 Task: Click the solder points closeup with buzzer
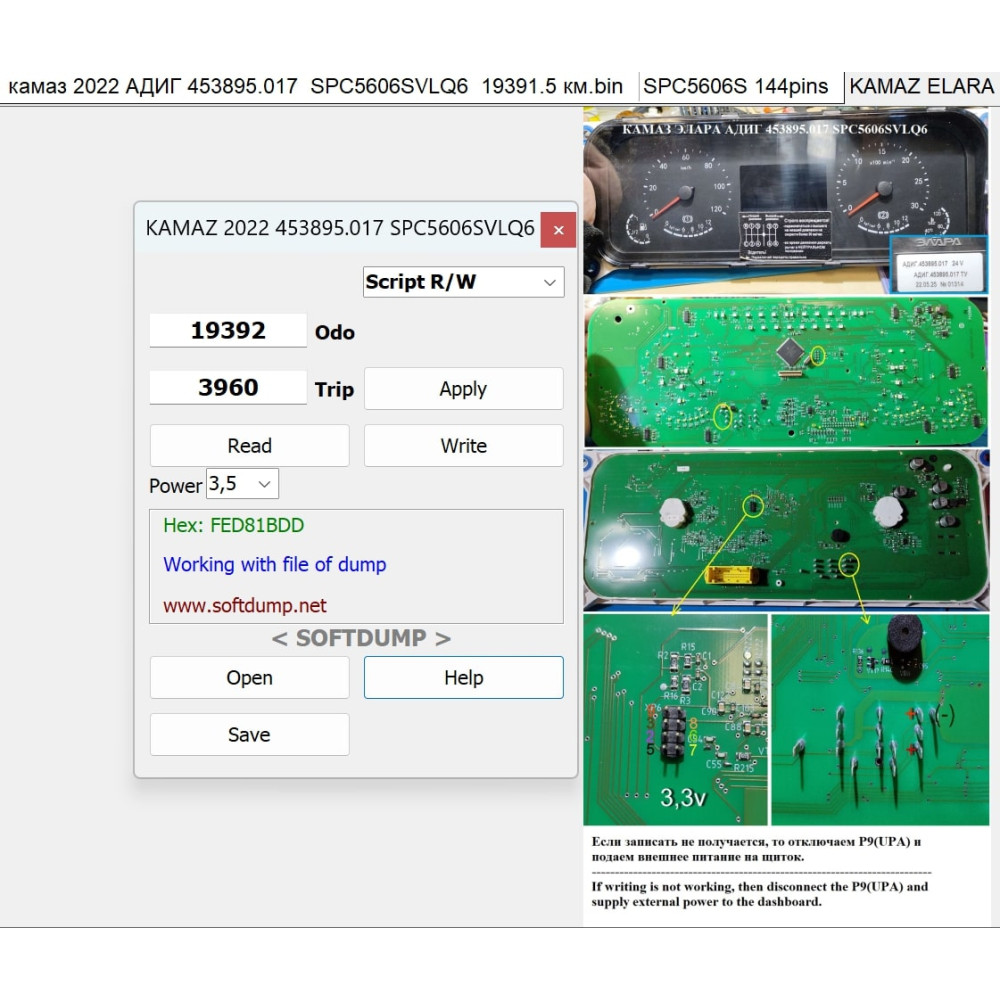(x=880, y=719)
